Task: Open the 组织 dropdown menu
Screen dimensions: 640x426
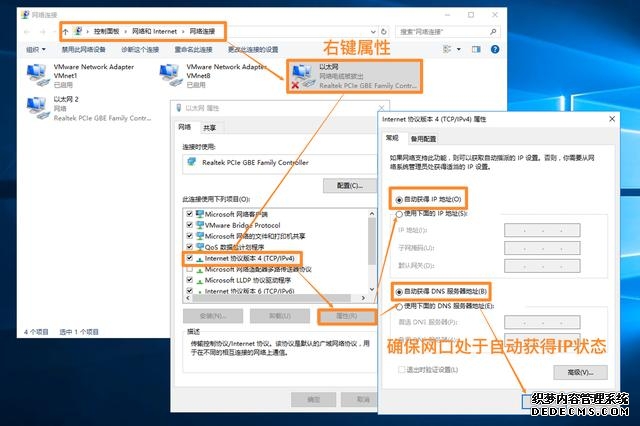Action: (36, 49)
